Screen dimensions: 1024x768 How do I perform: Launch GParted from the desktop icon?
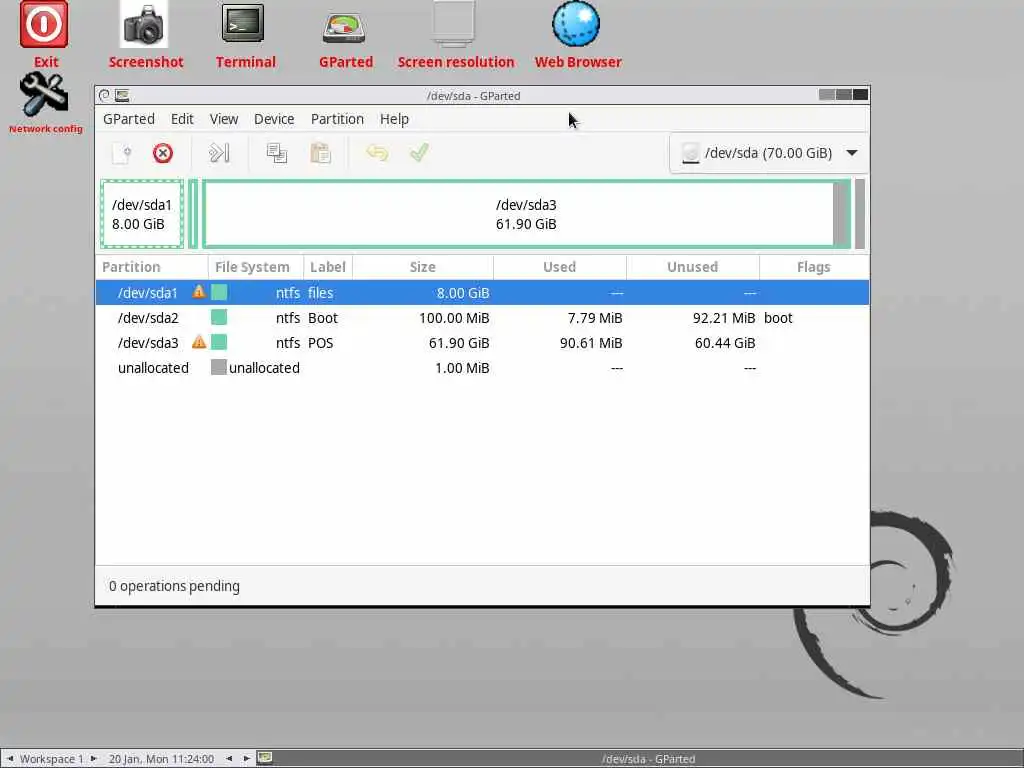coord(344,27)
